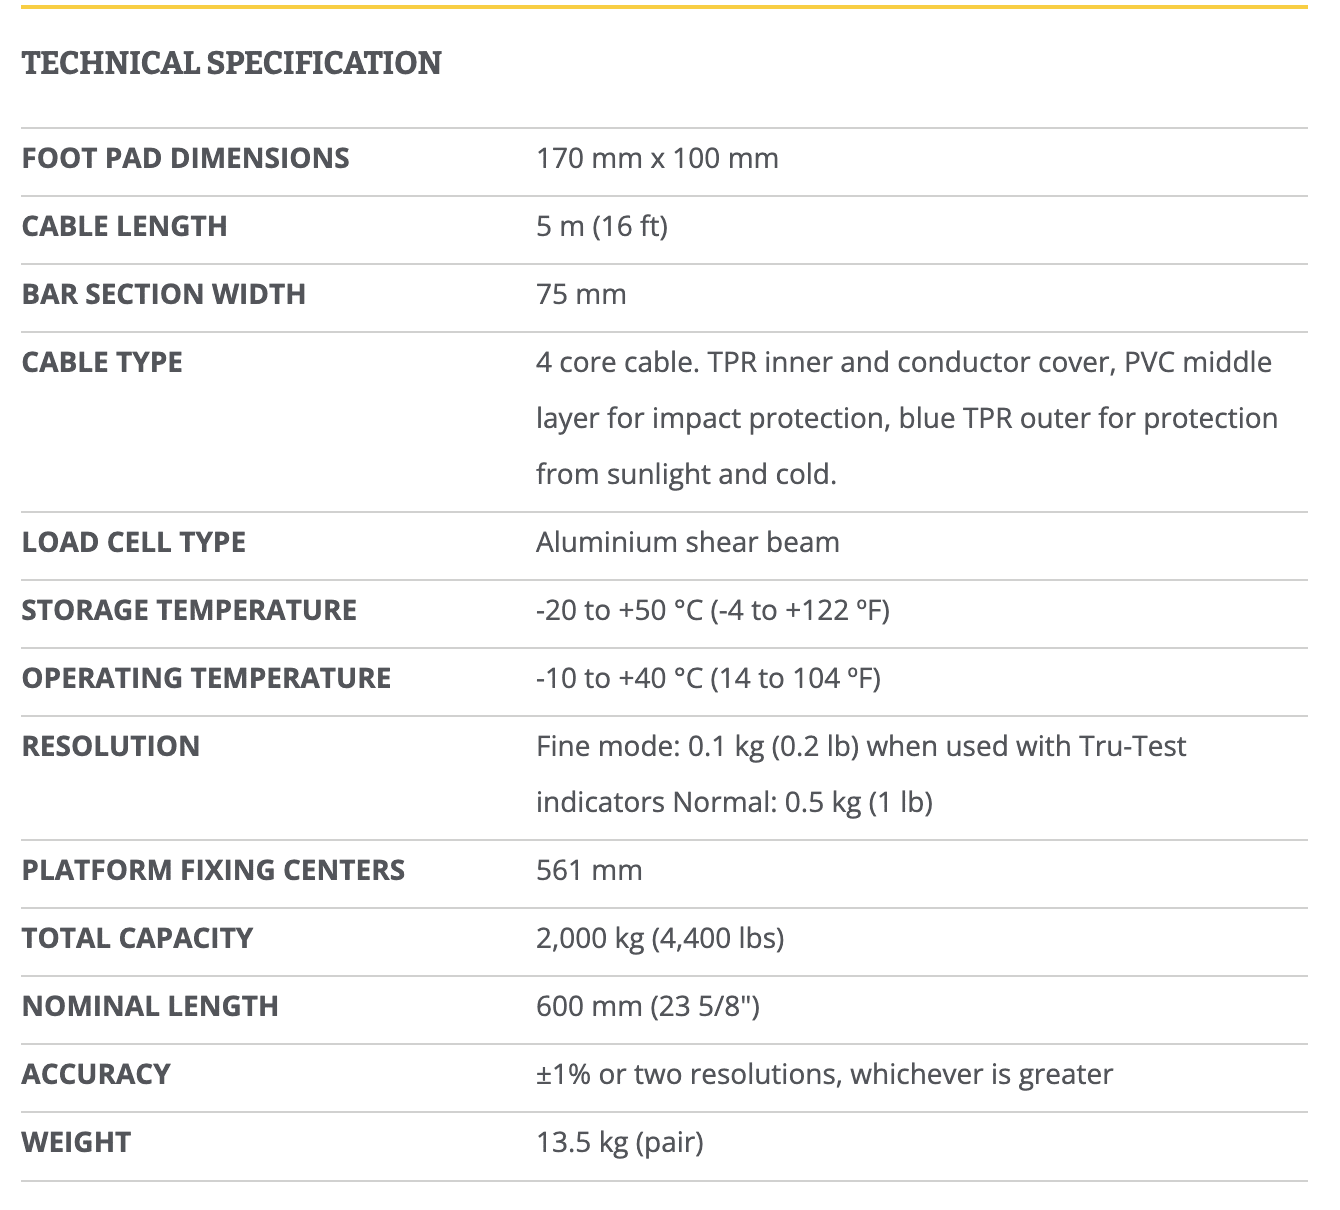This screenshot has height=1210, width=1340.
Task: Click the Platform Fixing Centers label
Action: [213, 870]
